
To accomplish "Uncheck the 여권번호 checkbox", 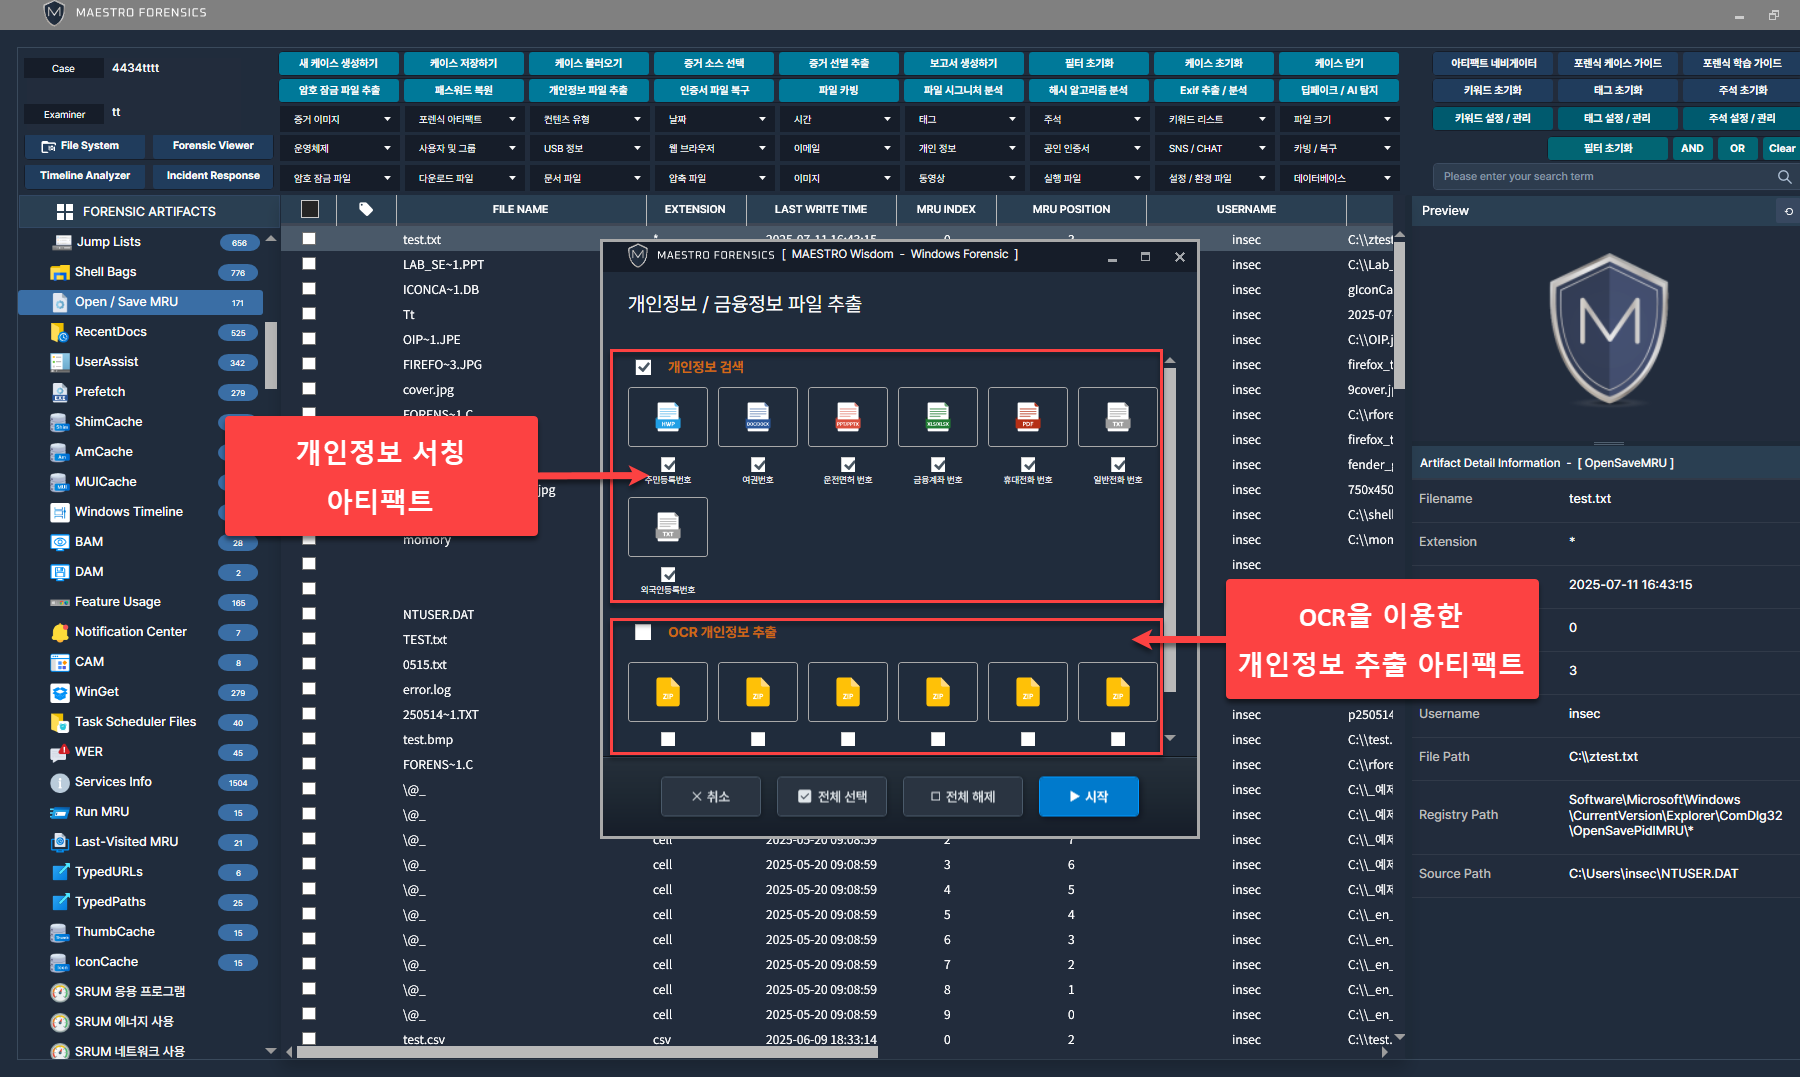I will click(x=758, y=464).
